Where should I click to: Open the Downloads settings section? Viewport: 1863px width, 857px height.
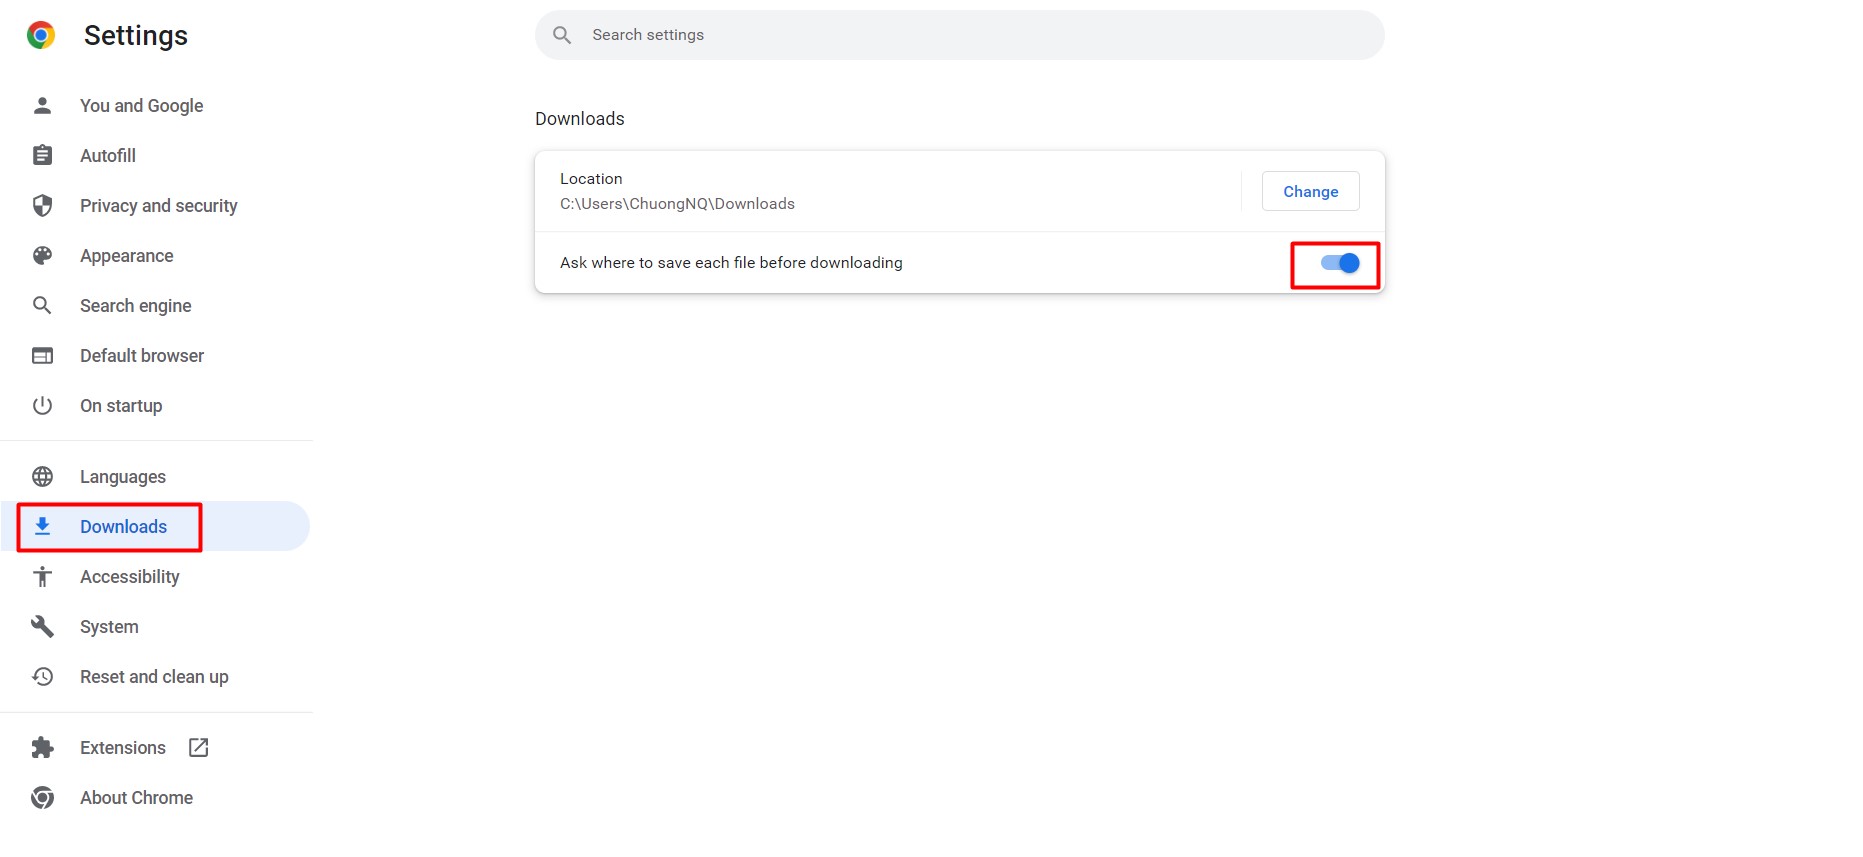[123, 527]
